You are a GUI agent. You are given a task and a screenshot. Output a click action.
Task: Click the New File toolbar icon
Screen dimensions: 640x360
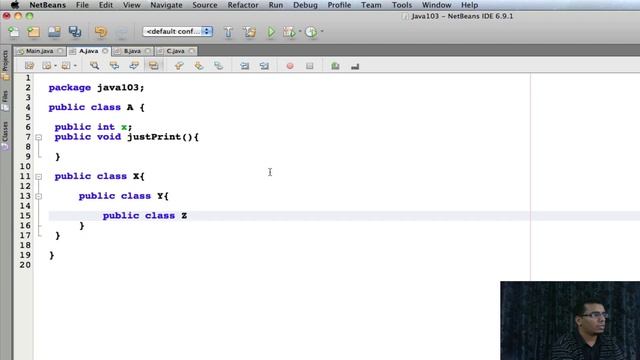(14, 32)
